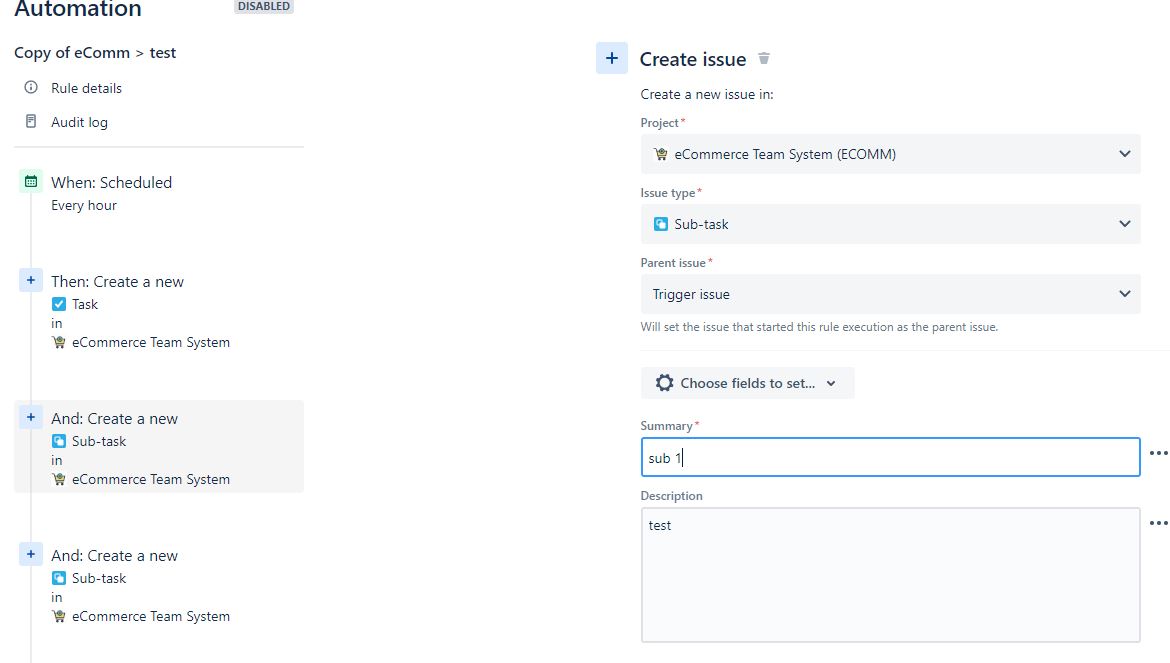Image resolution: width=1170 pixels, height=663 pixels.
Task: Click the gear icon on Choose fields to set
Action: tap(664, 382)
